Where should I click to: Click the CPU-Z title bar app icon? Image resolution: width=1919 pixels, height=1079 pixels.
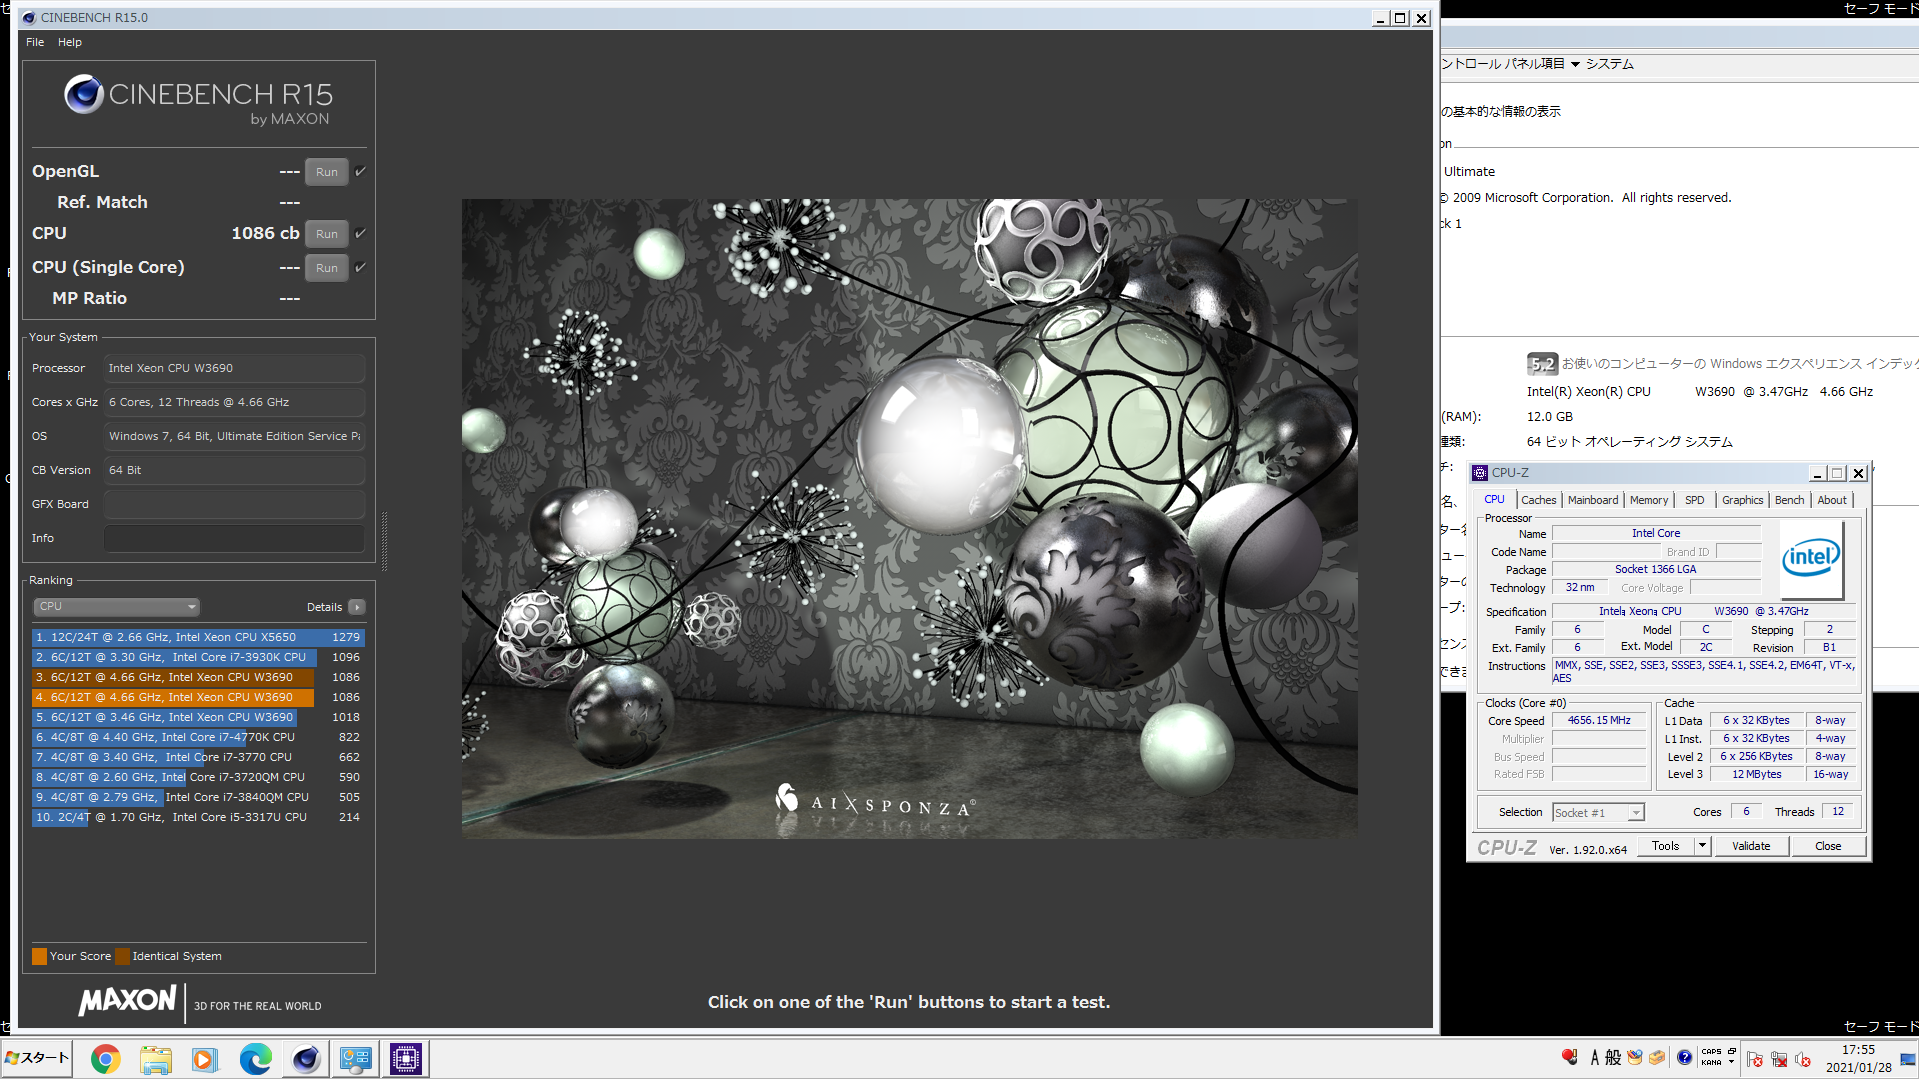1480,473
